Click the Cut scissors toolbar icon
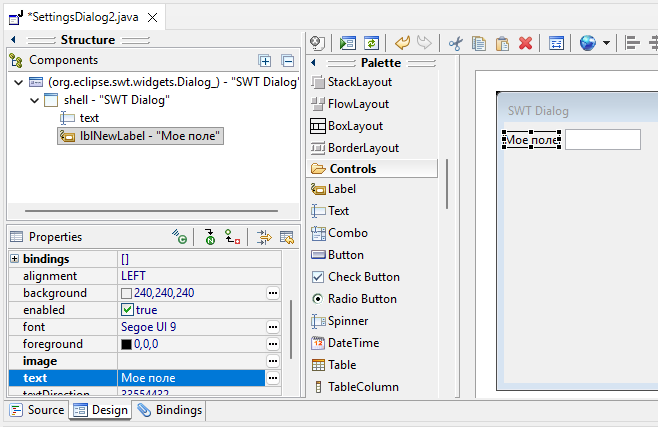This screenshot has width=658, height=427. coord(455,43)
